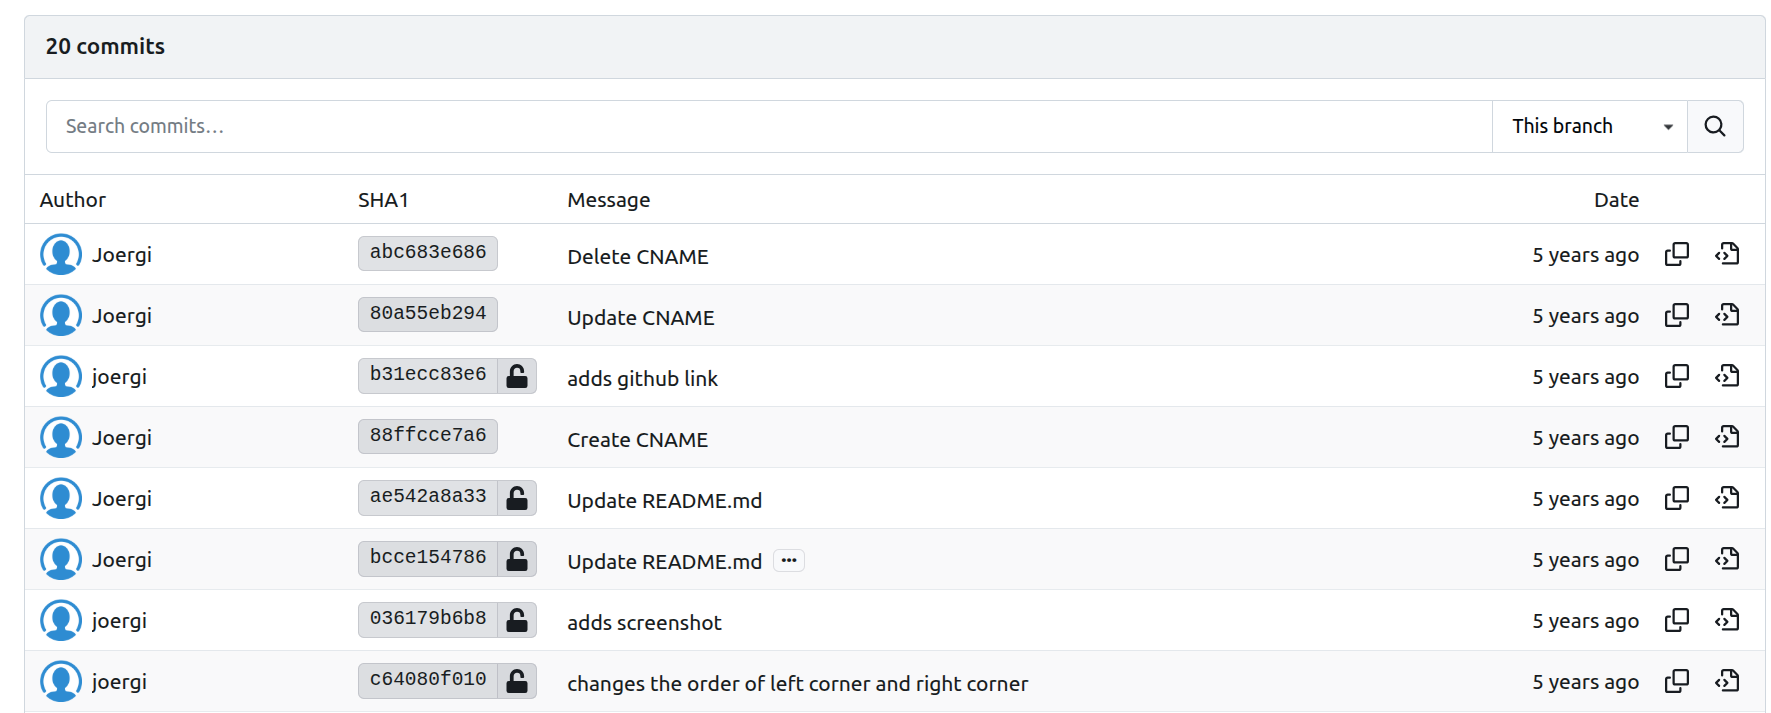The height and width of the screenshot is (713, 1771).
Task: Browse files at Create CNAME commit
Action: [x=1727, y=437]
